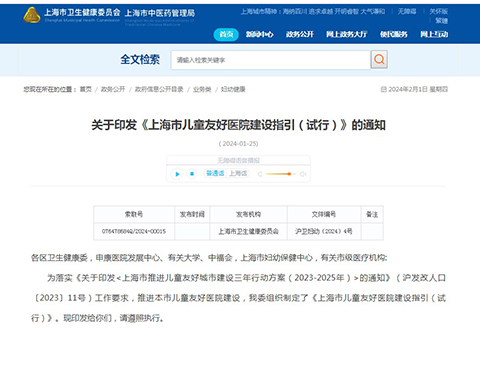Click the 索取号 table header cell
Screen dimensions: 480x371
[134, 214]
